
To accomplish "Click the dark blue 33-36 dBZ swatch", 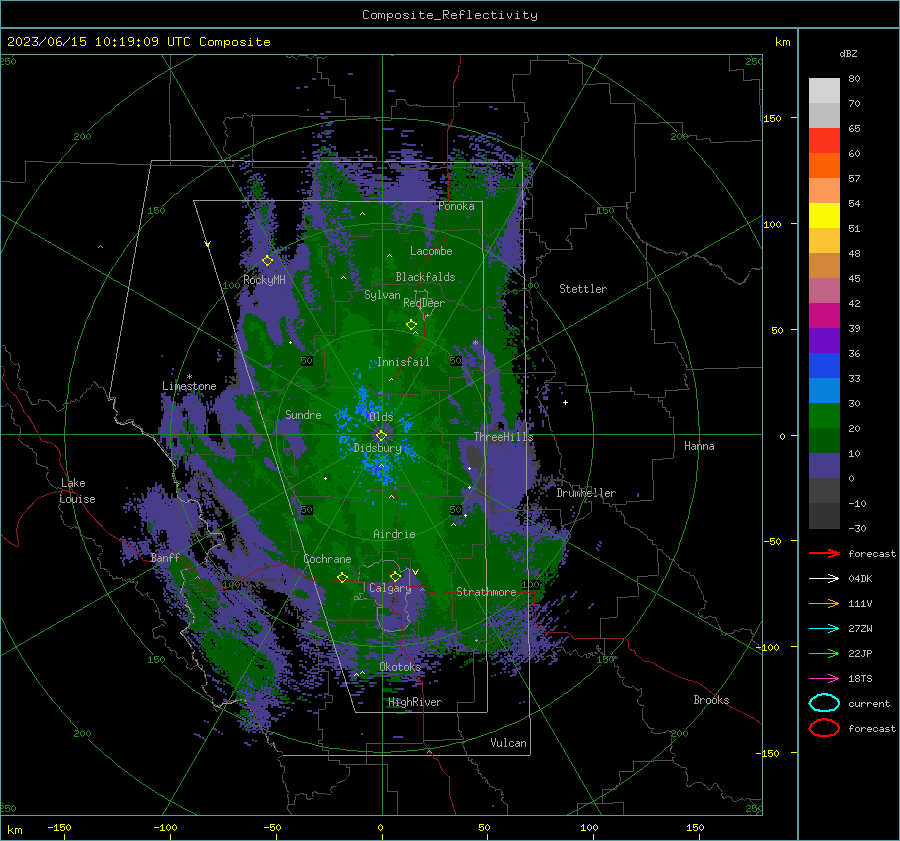I will coord(824,365).
